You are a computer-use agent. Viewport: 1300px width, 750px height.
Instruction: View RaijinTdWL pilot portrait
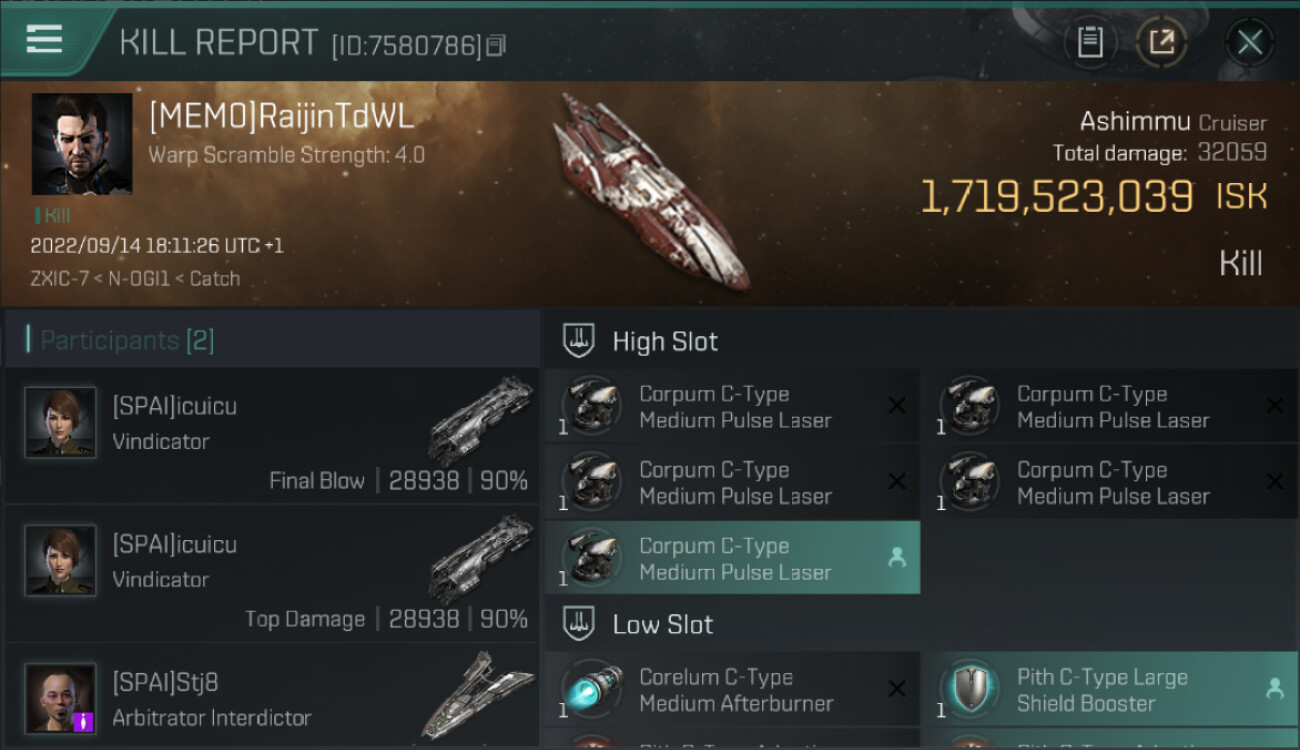pyautogui.click(x=82, y=144)
